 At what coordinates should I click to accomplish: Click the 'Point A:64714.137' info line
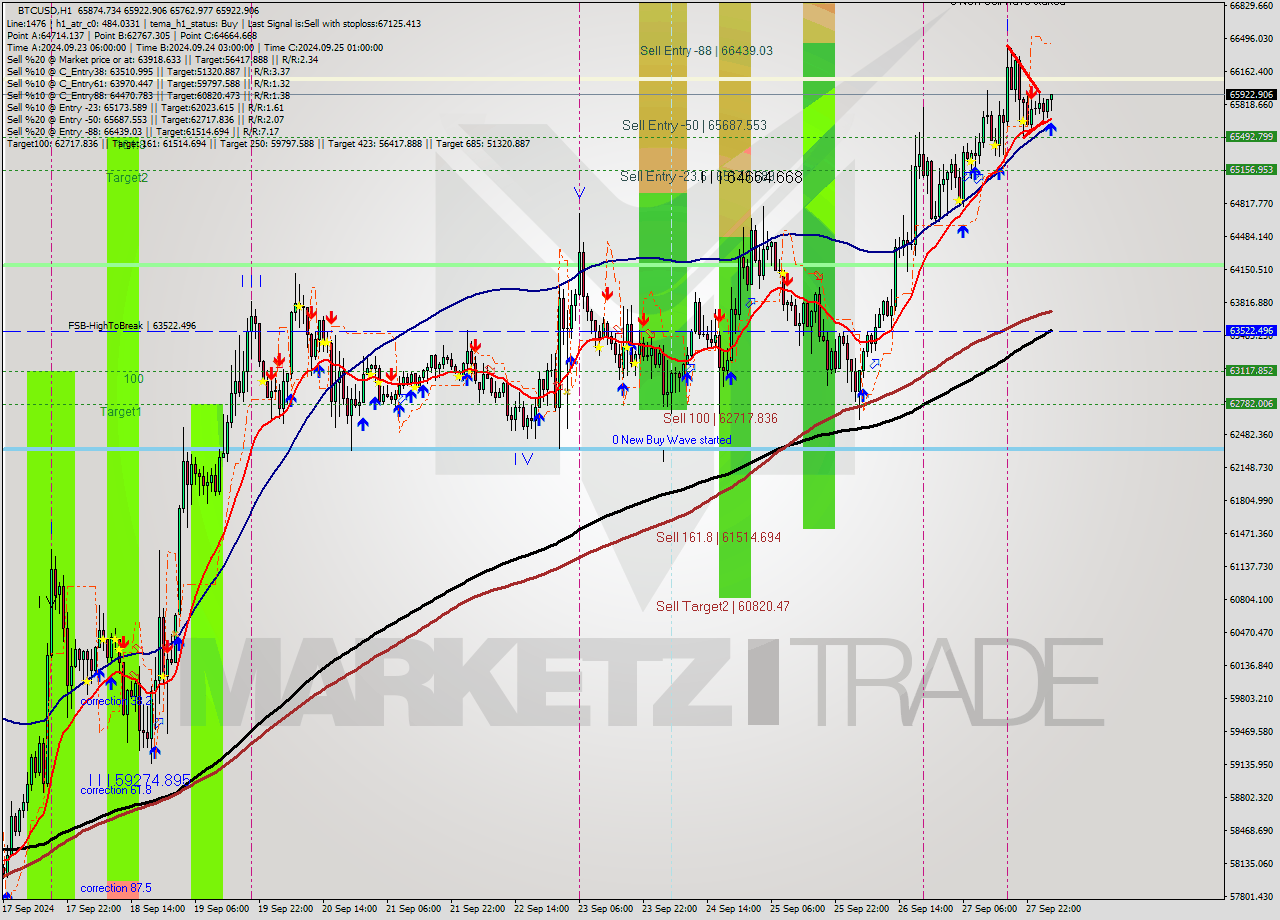point(46,35)
